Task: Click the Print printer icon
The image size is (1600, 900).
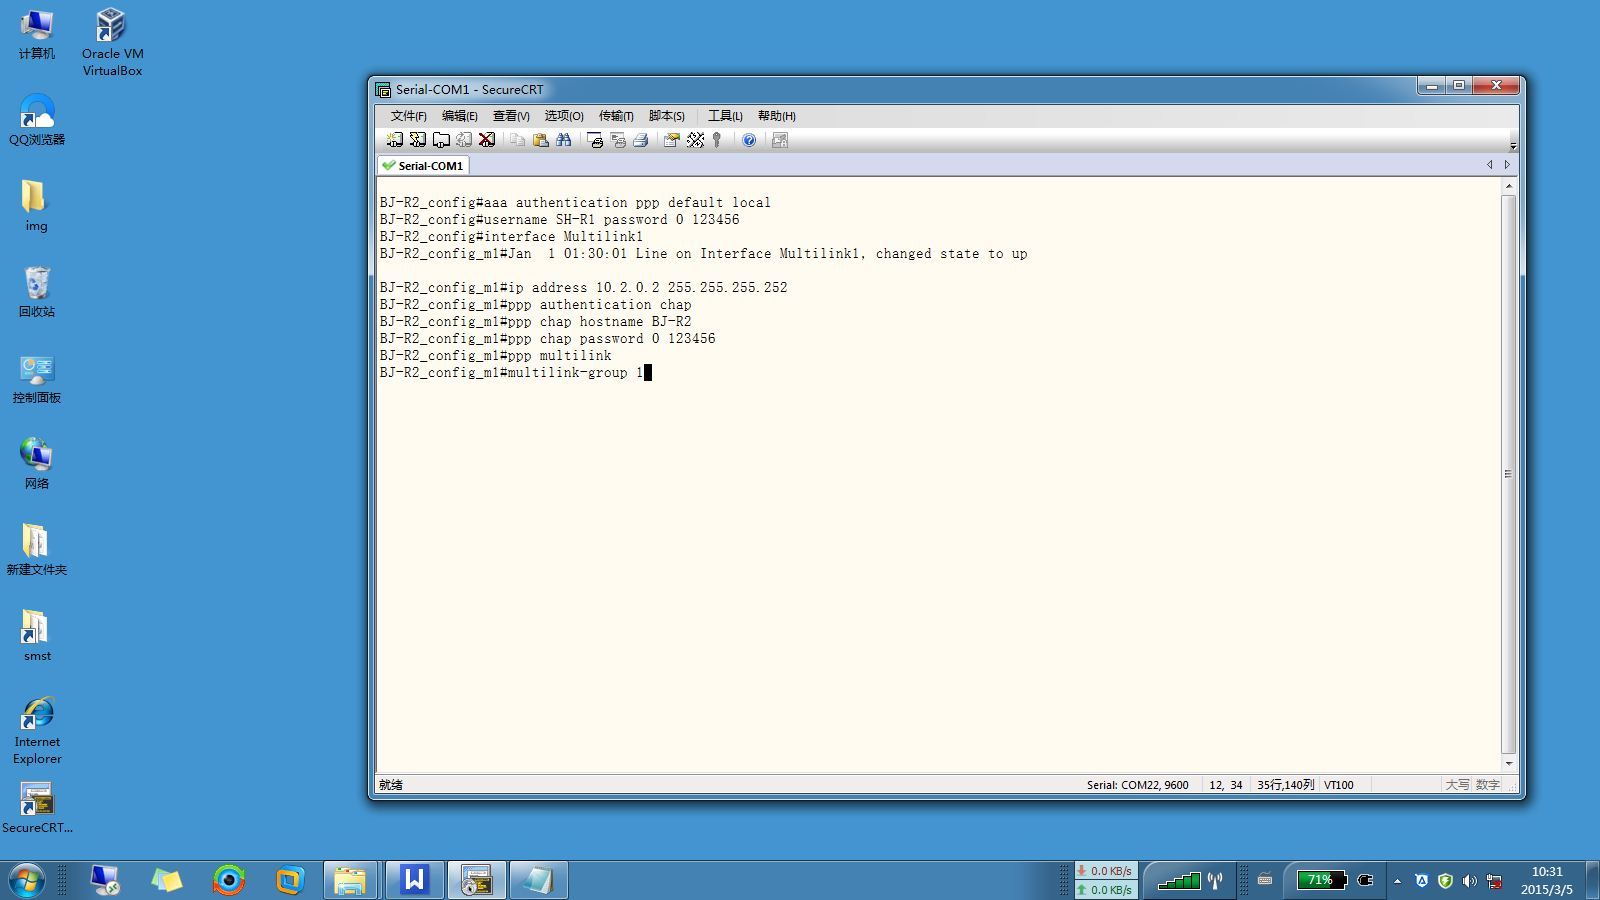Action: pyautogui.click(x=641, y=140)
